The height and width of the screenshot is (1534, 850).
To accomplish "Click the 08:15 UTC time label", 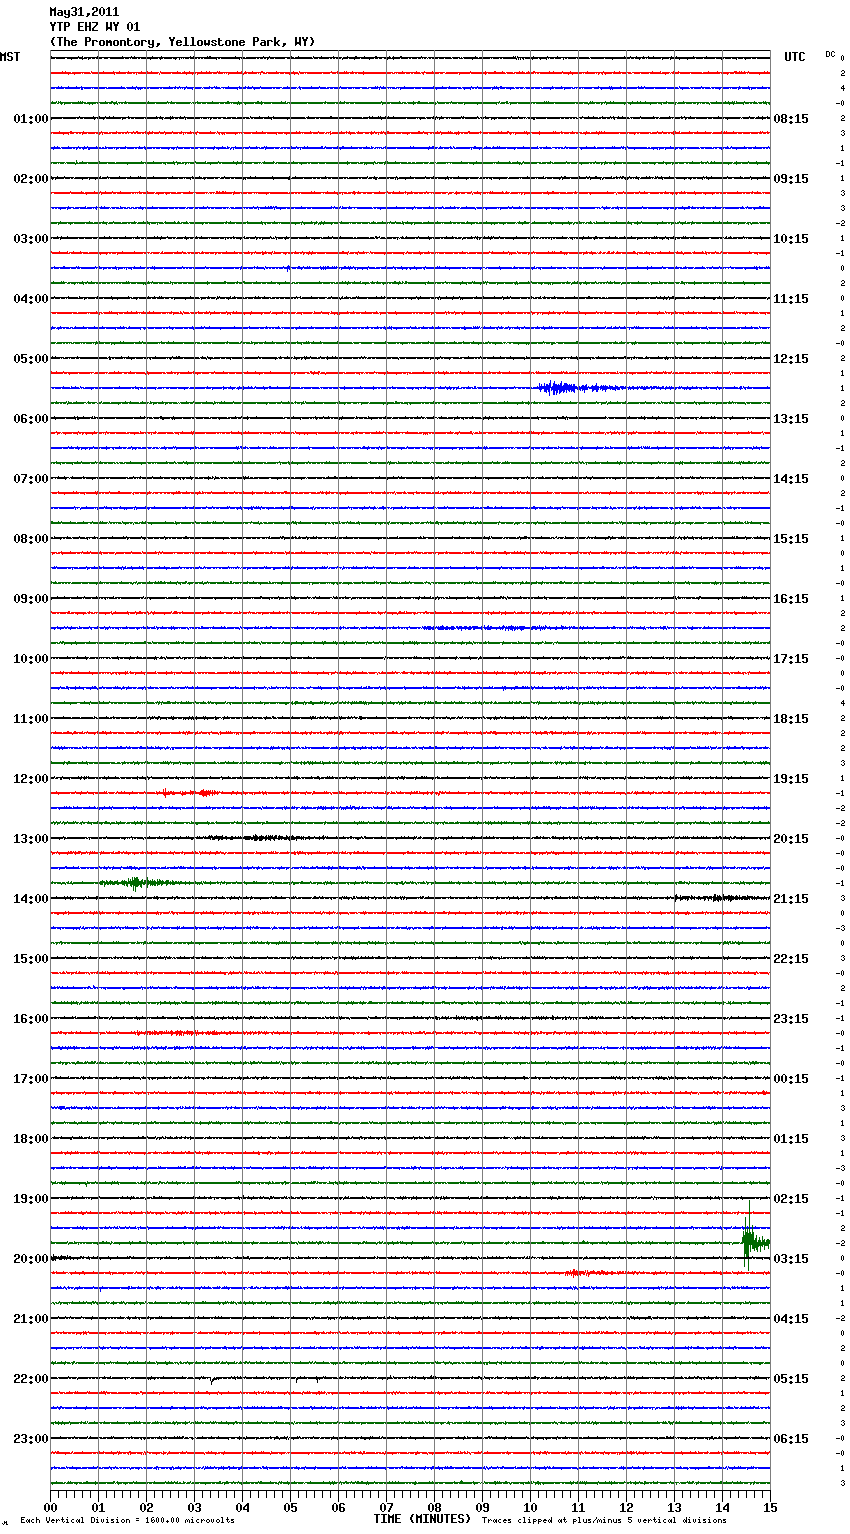I will (791, 119).
